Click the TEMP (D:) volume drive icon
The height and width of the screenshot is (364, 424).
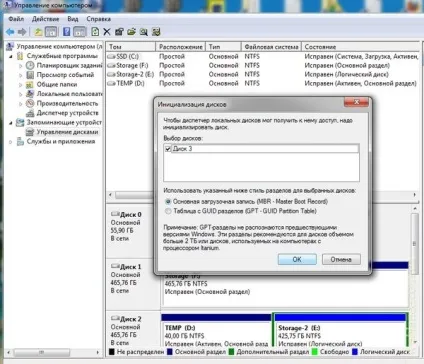111,84
